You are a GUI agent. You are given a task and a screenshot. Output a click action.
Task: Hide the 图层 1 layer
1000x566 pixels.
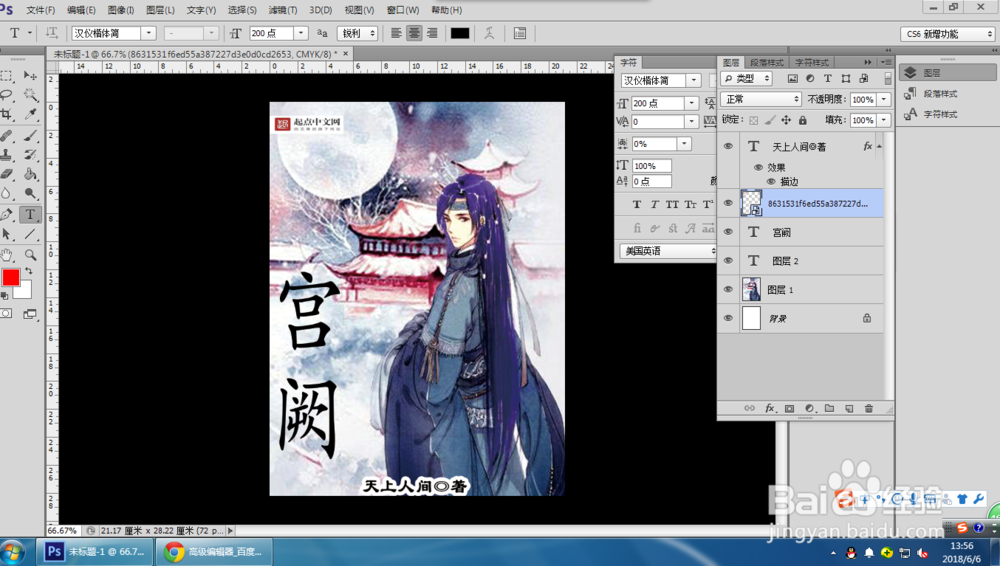[728, 289]
